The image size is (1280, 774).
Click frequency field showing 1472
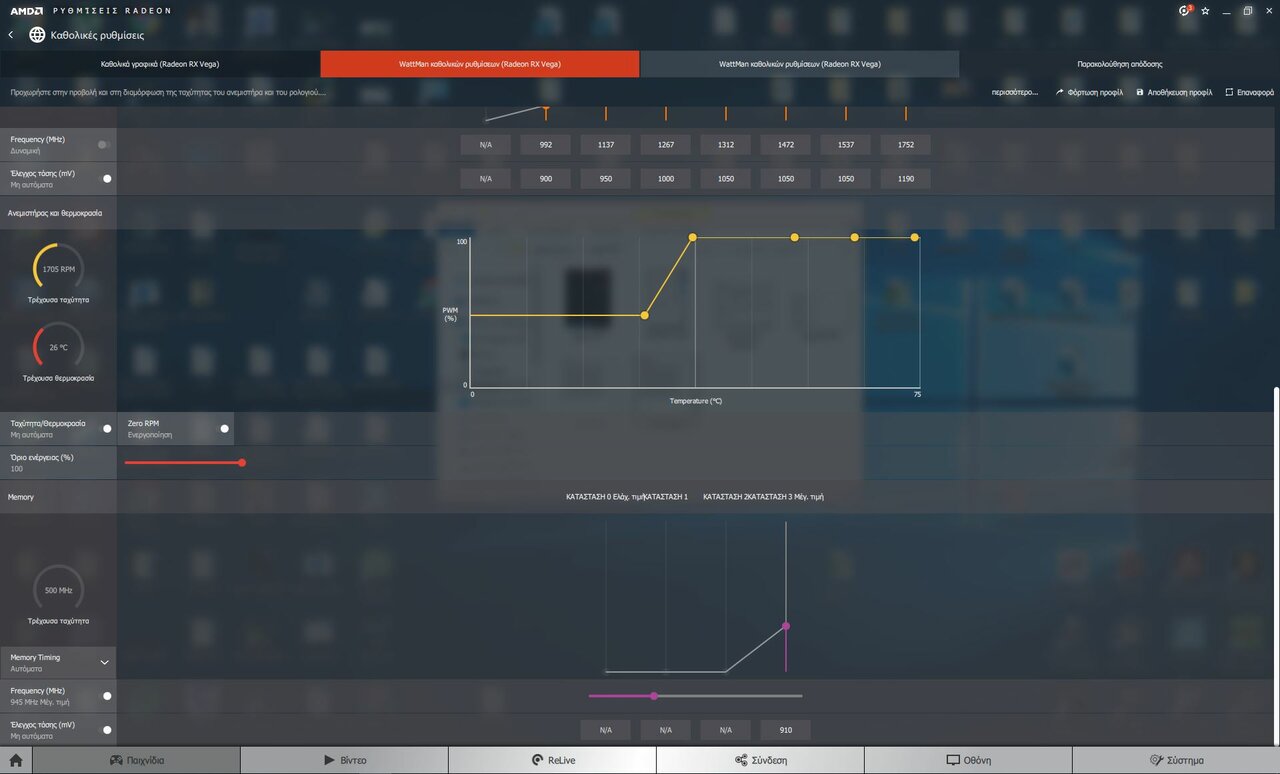(x=786, y=145)
